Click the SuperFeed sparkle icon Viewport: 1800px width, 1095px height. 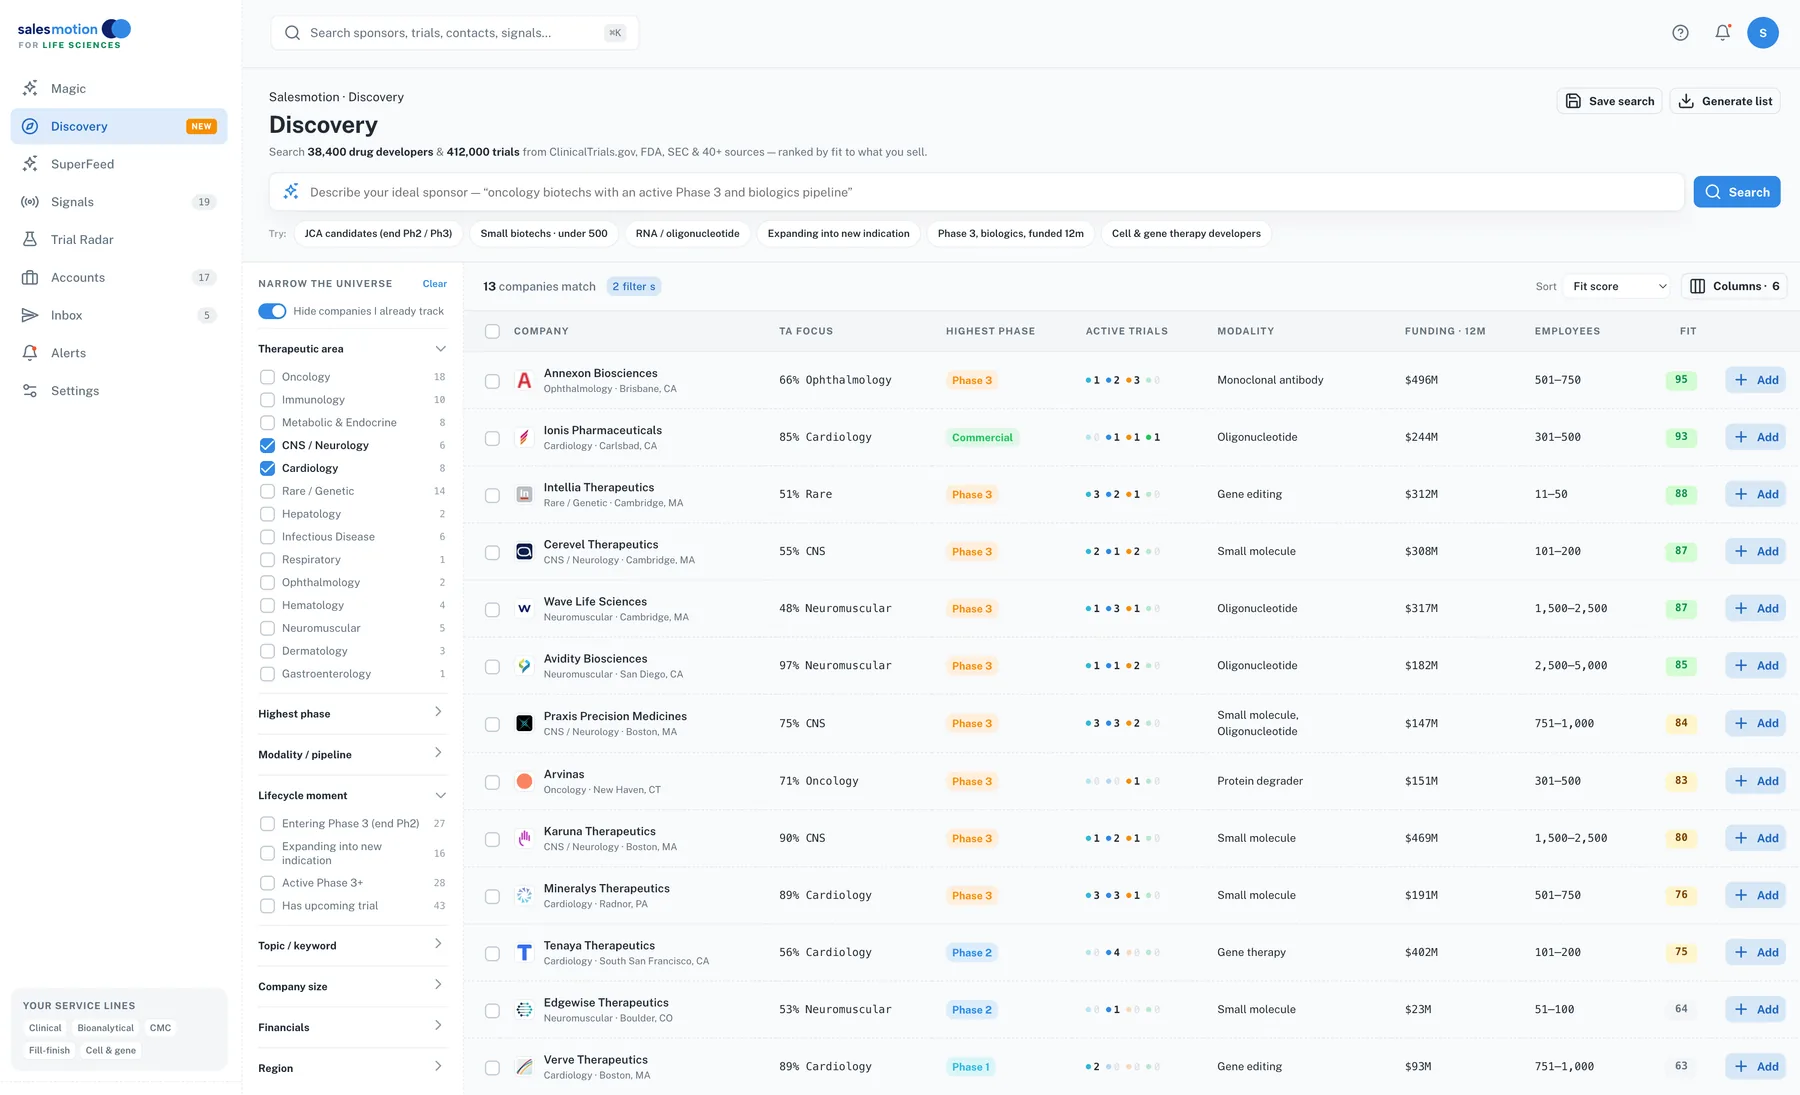[x=30, y=164]
